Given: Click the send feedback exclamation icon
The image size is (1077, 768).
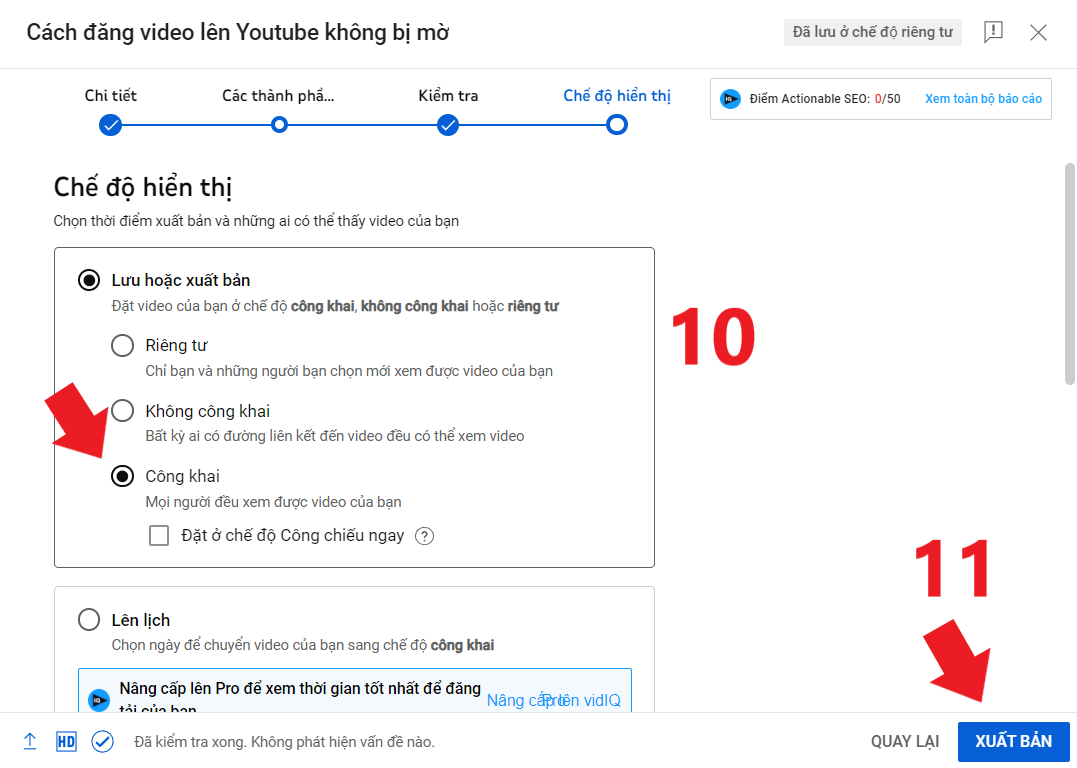Looking at the screenshot, I should pyautogui.click(x=993, y=32).
